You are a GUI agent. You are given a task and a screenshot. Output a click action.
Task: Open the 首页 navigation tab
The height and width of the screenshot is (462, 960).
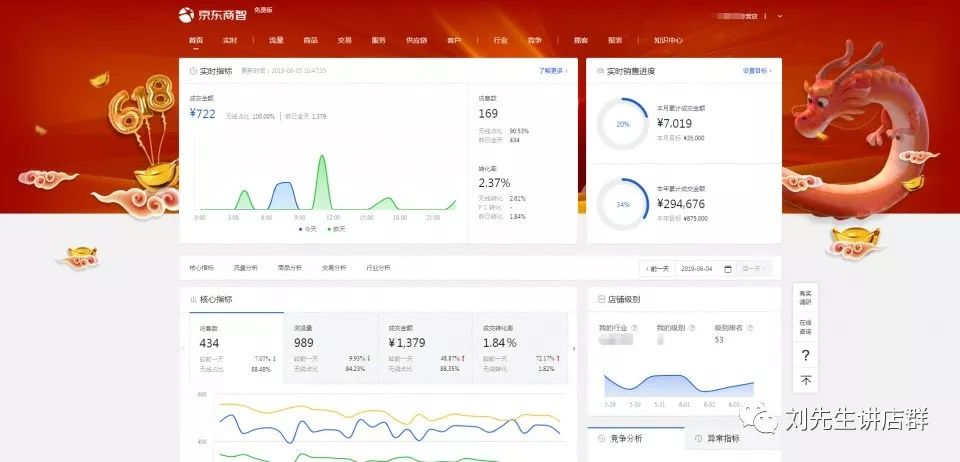click(x=196, y=40)
